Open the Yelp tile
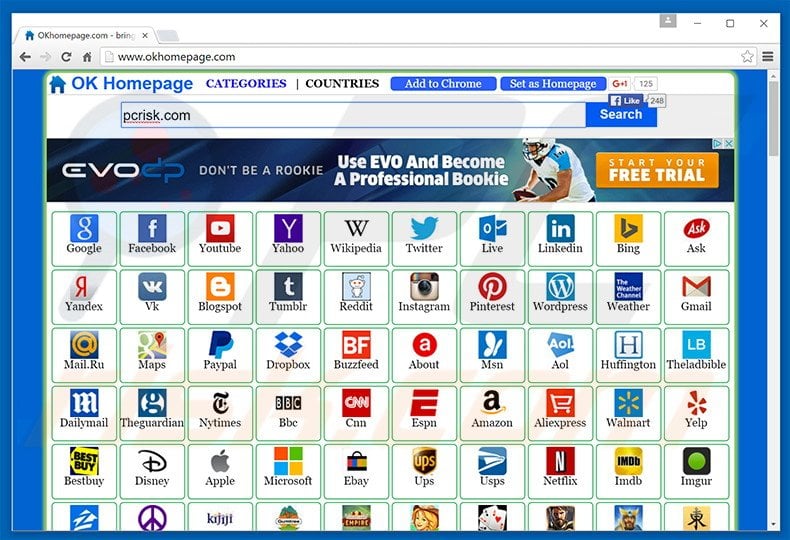This screenshot has height=540, width=790. tap(696, 413)
